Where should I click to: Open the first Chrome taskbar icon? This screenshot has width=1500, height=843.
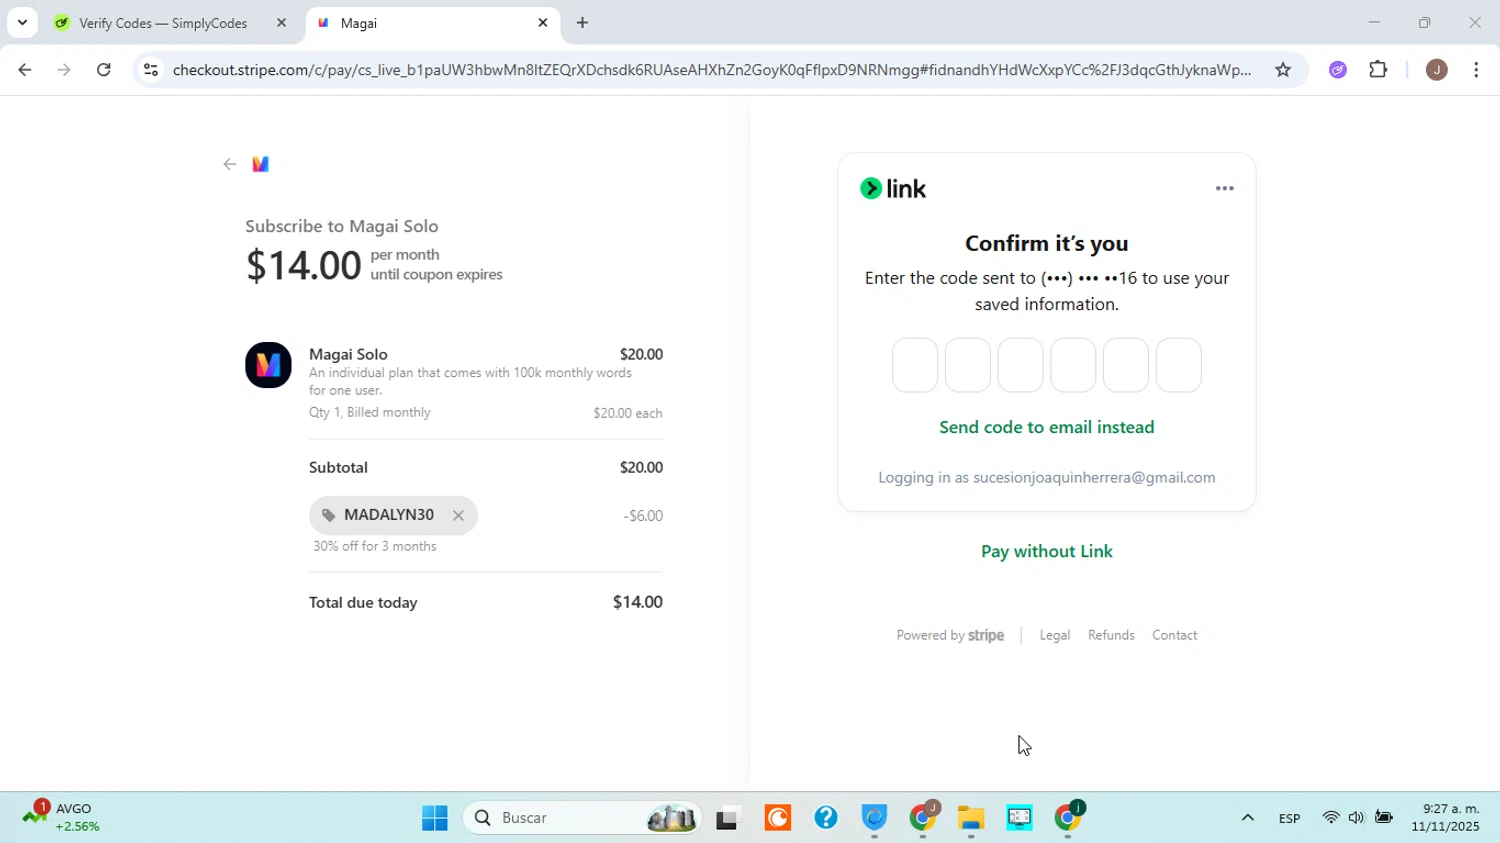[923, 819]
